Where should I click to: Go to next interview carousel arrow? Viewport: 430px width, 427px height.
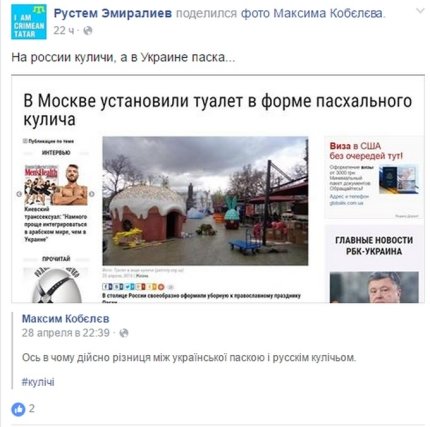pyautogui.click(x=92, y=194)
